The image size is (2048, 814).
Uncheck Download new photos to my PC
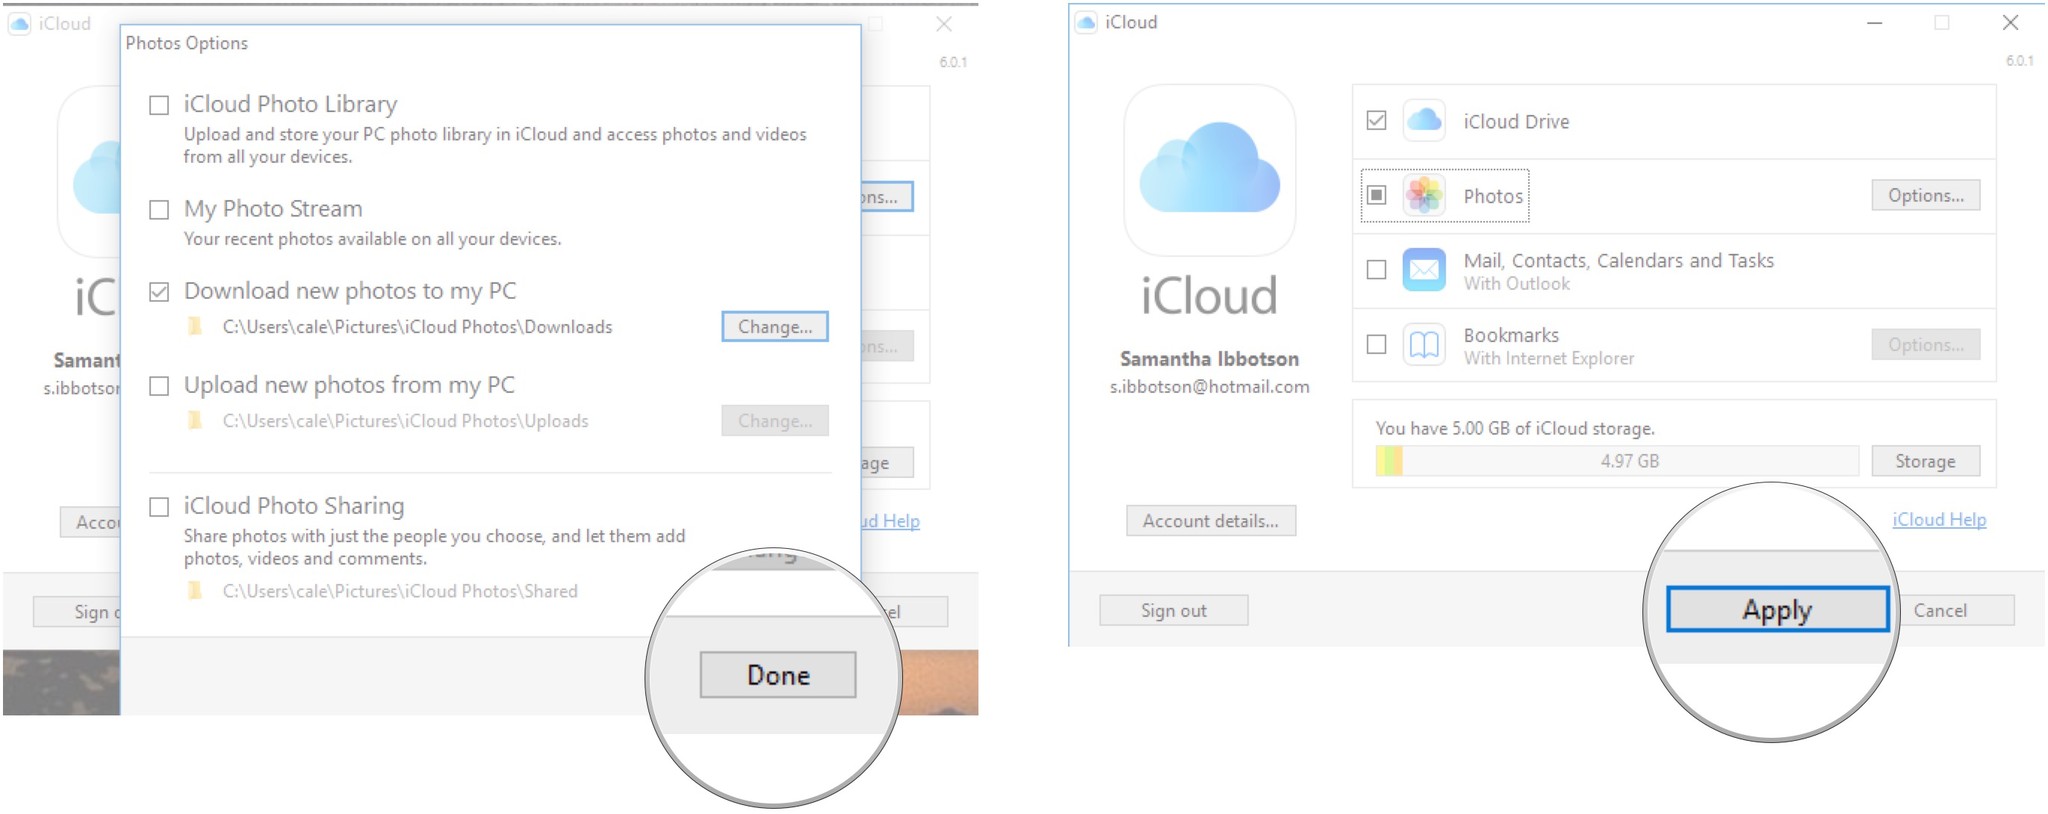[159, 292]
